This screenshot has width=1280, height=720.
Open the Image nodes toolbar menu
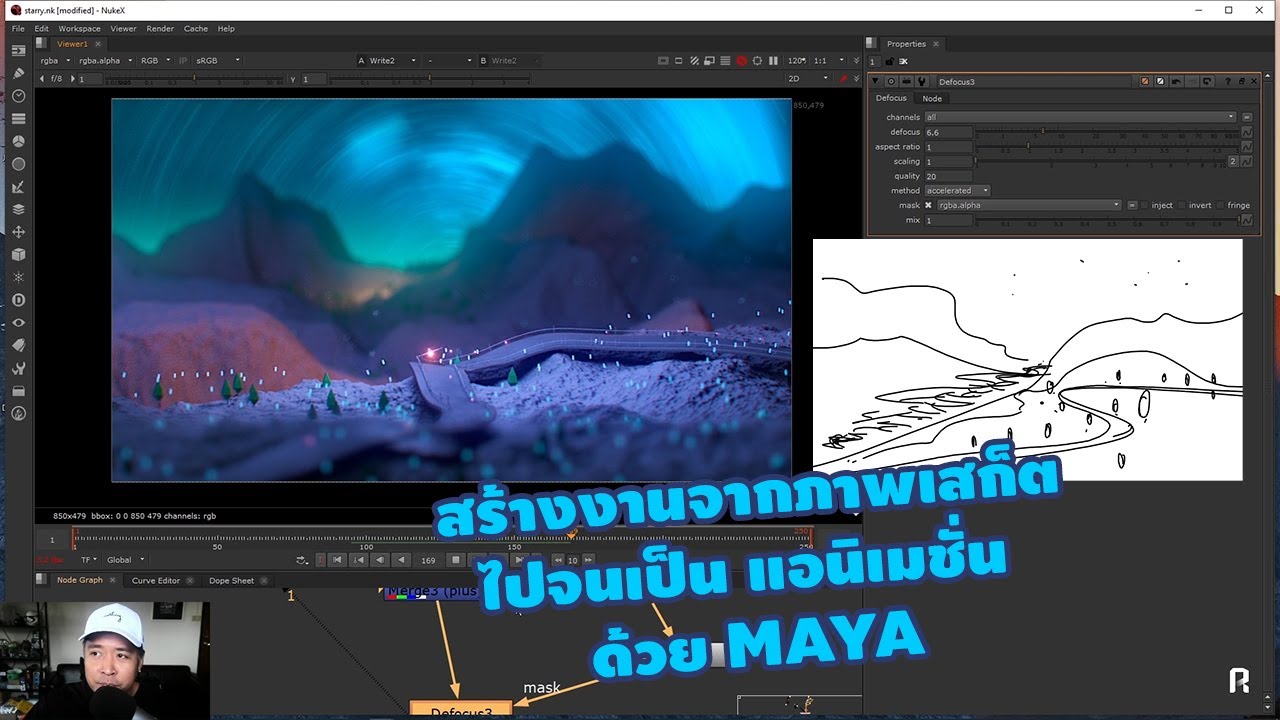pos(18,50)
